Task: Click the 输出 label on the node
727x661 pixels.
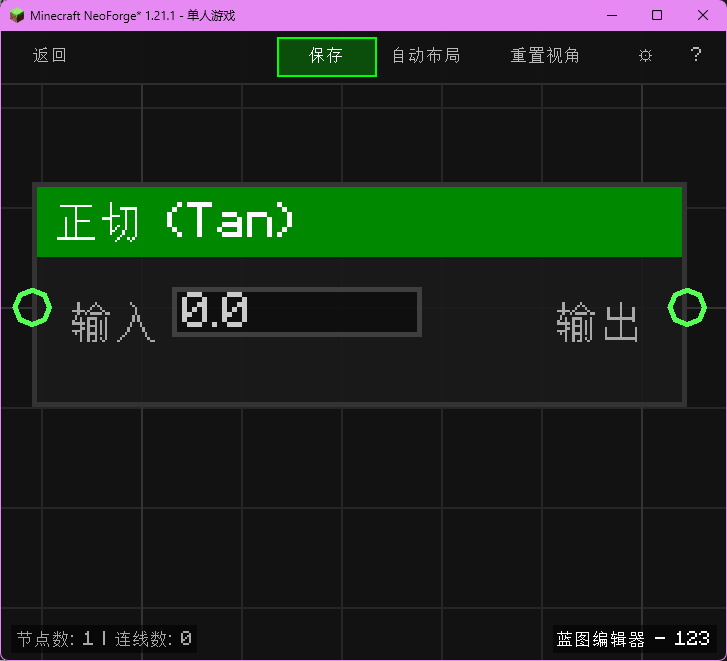Action: tap(597, 324)
